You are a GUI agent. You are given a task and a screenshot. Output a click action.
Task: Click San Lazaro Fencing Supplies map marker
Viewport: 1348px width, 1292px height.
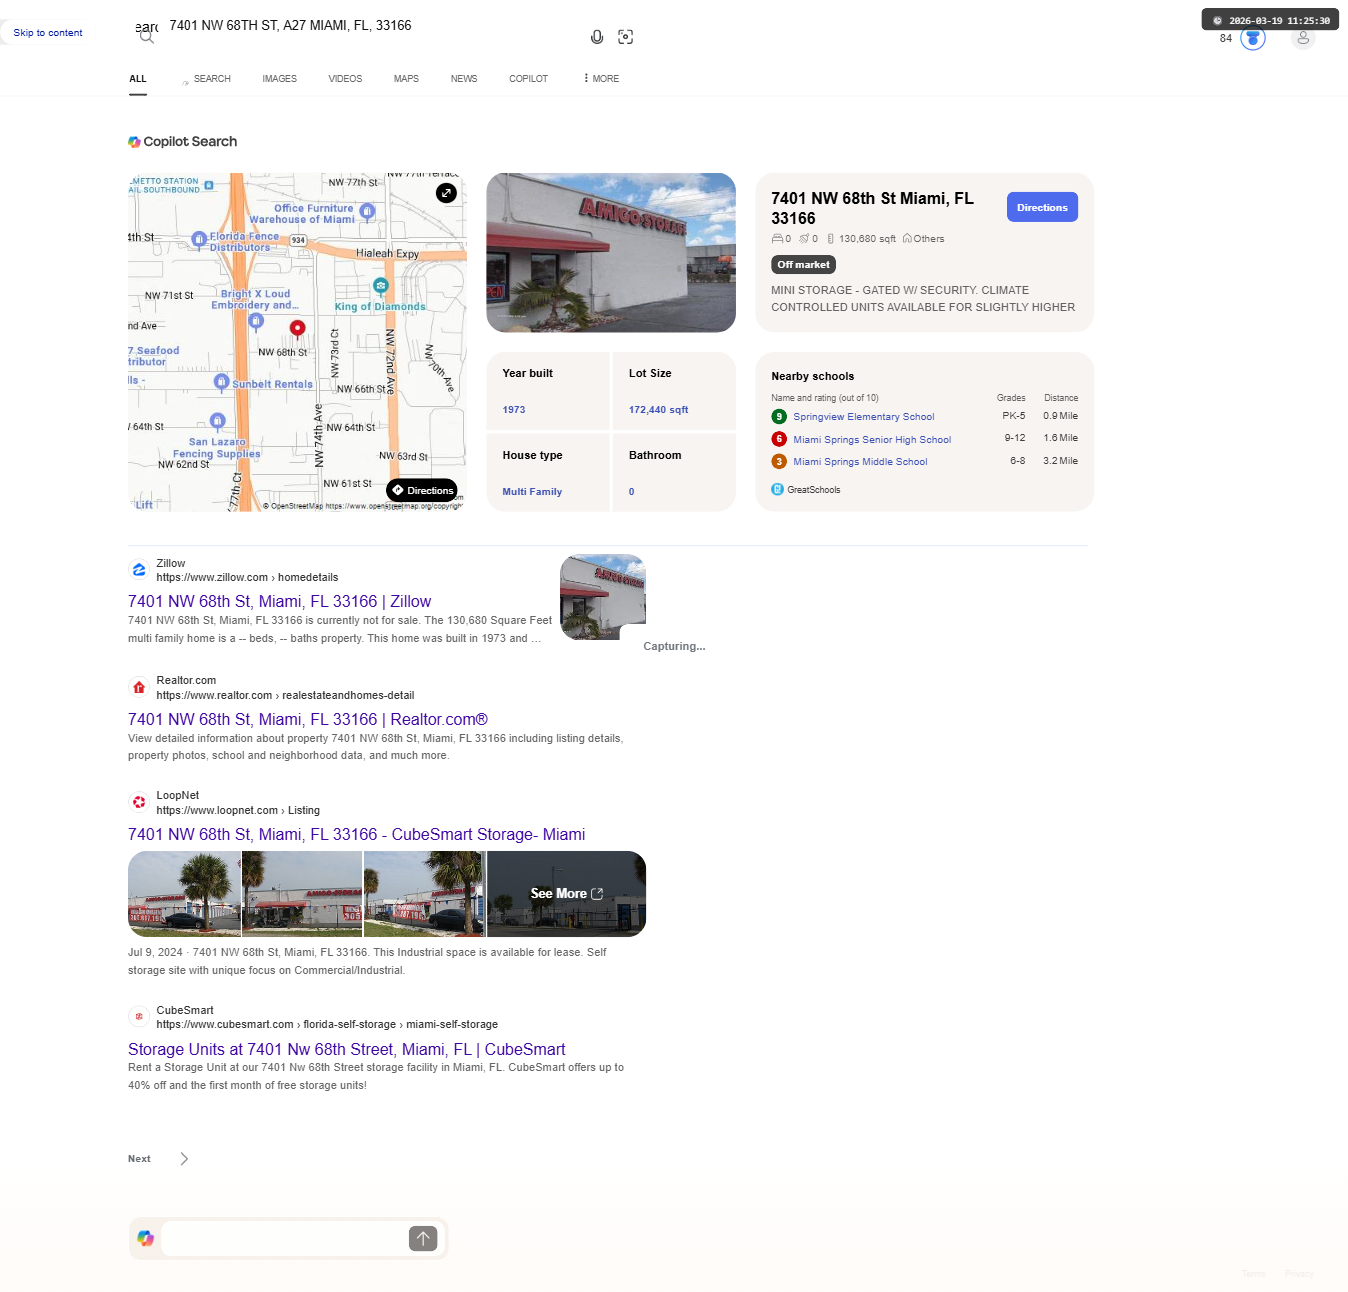pyautogui.click(x=217, y=421)
